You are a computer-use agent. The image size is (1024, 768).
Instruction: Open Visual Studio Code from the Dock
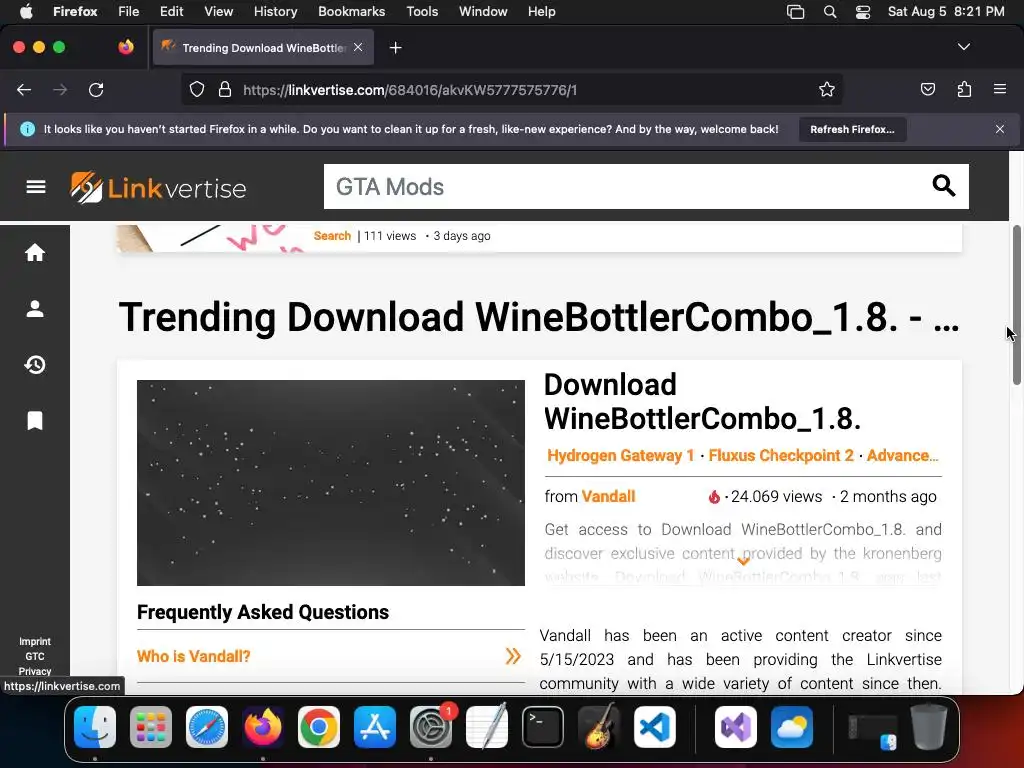point(654,727)
